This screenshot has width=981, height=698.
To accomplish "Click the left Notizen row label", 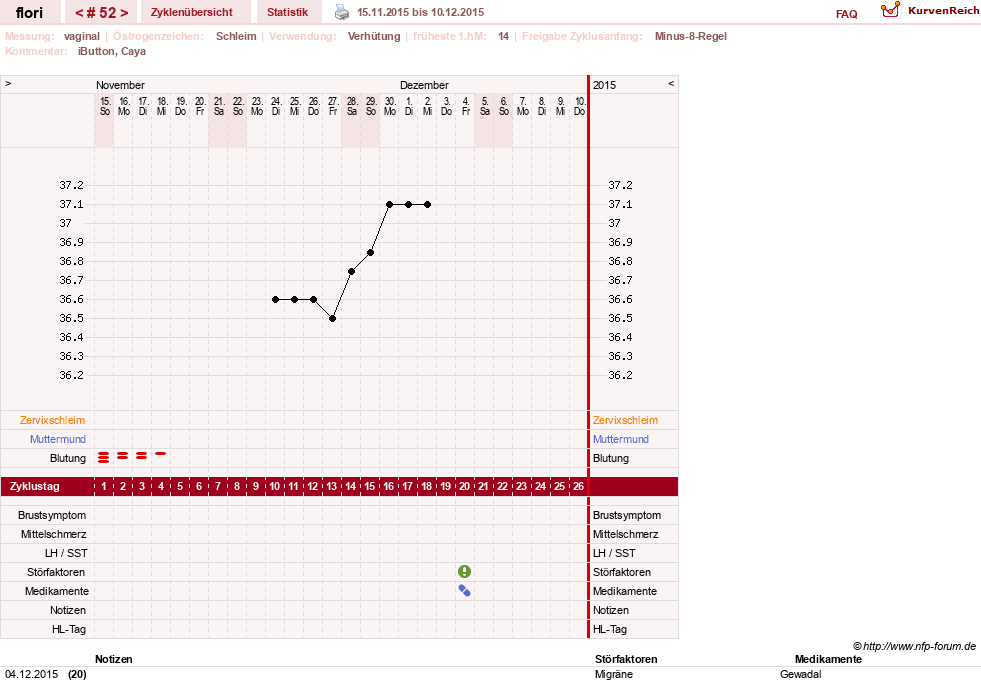I will pyautogui.click(x=68, y=610).
